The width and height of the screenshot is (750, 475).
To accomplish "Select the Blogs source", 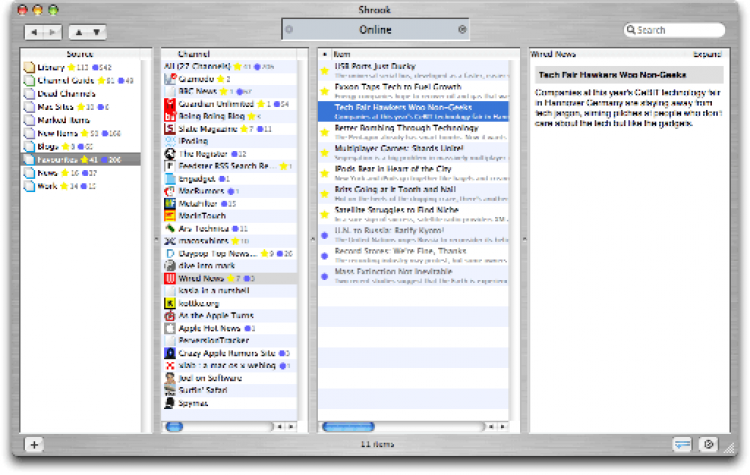I will (x=81, y=146).
